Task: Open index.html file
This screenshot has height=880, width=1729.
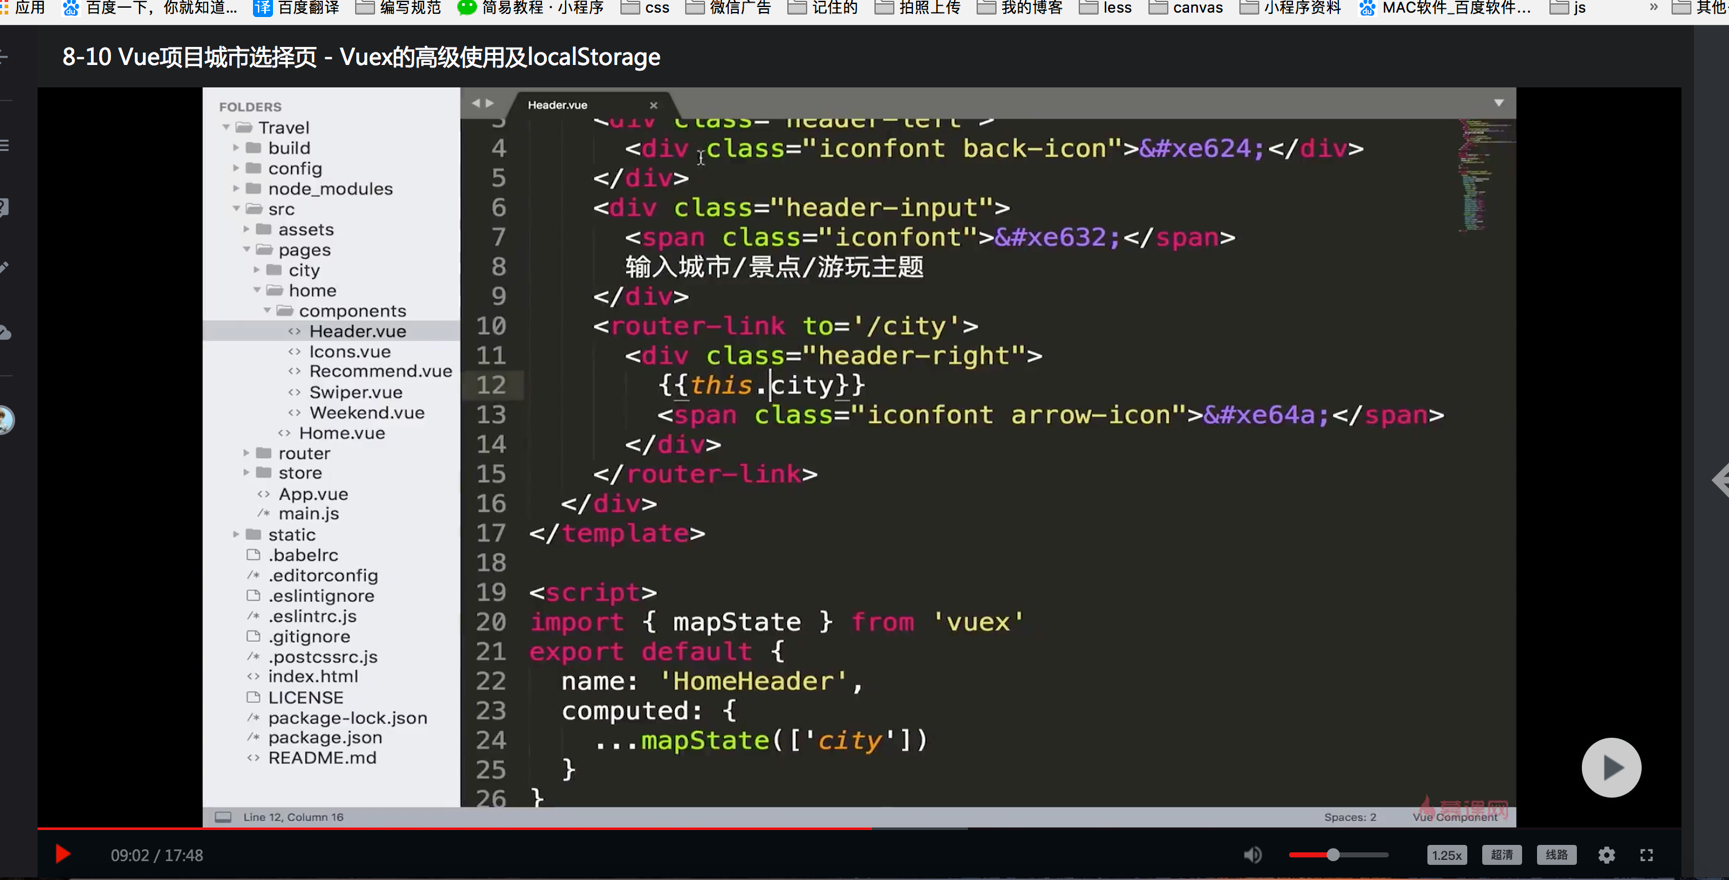Action: pyautogui.click(x=313, y=677)
